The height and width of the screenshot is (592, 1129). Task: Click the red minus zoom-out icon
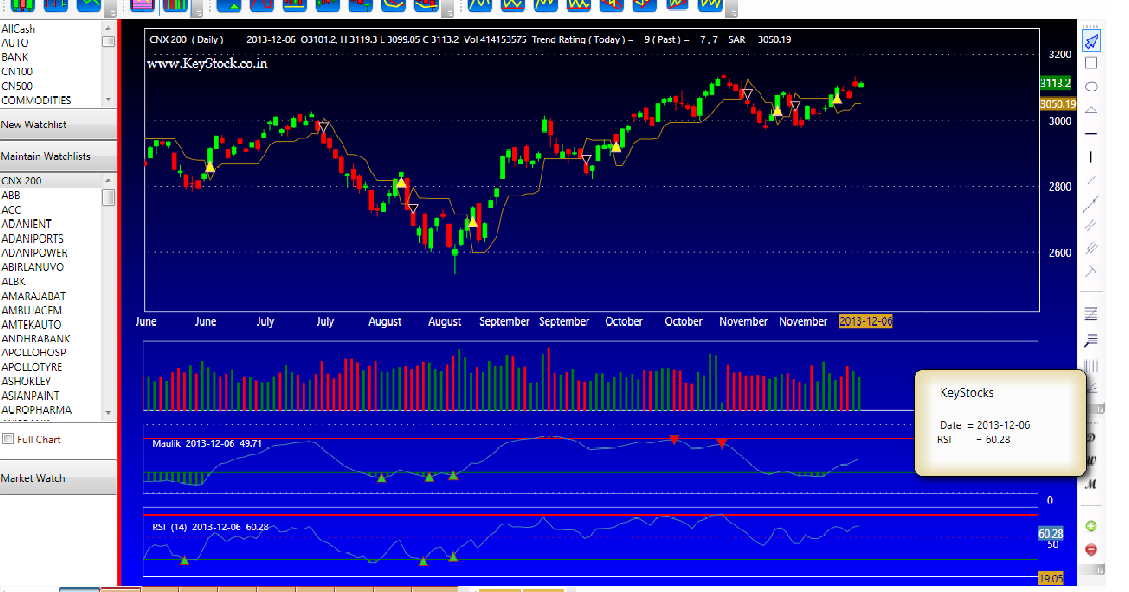[x=1091, y=550]
